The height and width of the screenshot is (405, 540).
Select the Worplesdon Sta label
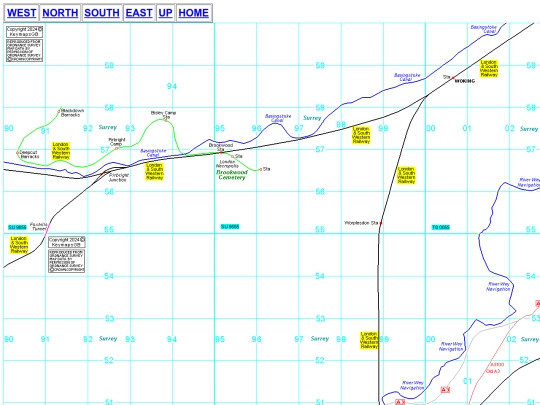tap(361, 223)
